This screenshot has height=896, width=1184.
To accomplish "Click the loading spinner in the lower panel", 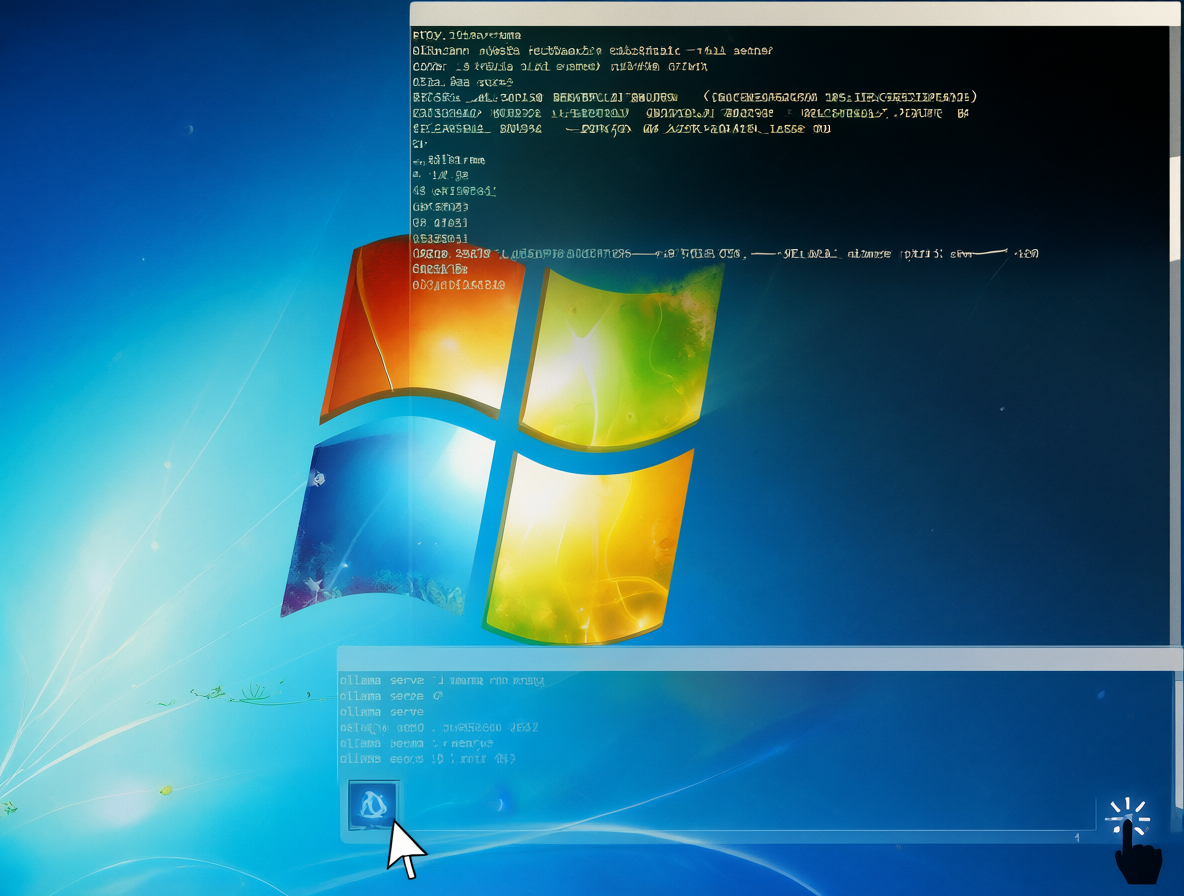I will 1127,817.
